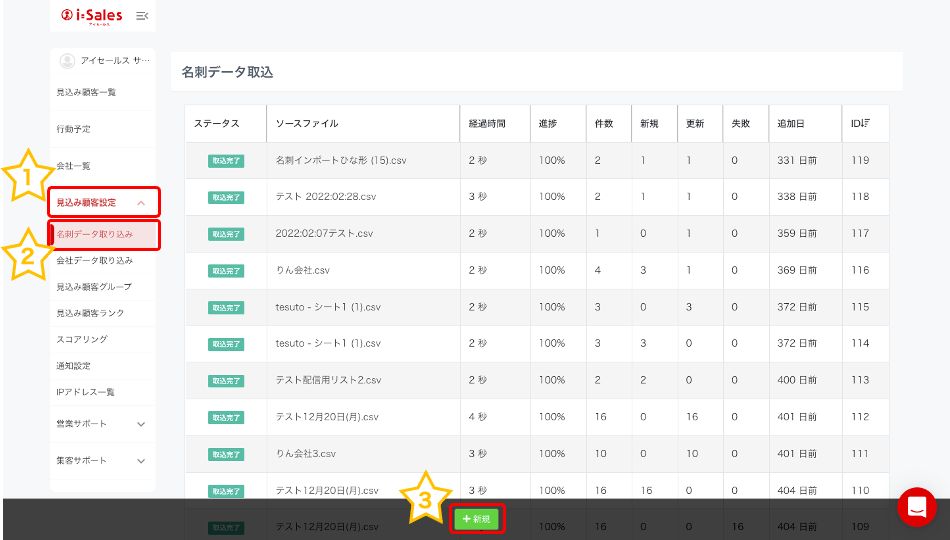Viewport: 950px width, 540px height.
Task: Click the user avatar icon in sidebar
Action: coord(68,61)
